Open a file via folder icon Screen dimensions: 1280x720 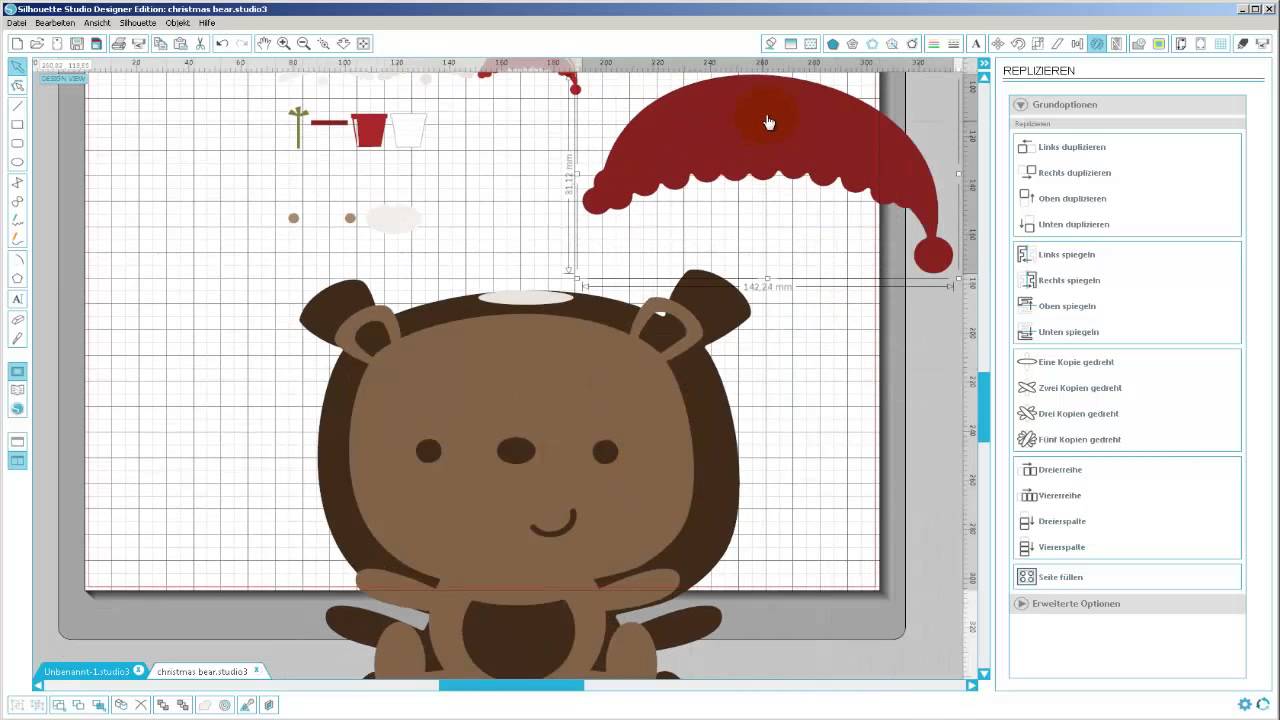click(37, 44)
